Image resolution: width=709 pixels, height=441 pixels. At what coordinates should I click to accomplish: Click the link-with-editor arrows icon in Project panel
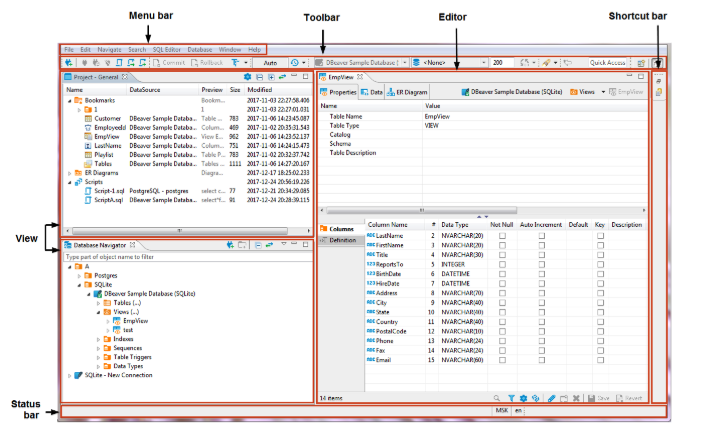(x=283, y=77)
